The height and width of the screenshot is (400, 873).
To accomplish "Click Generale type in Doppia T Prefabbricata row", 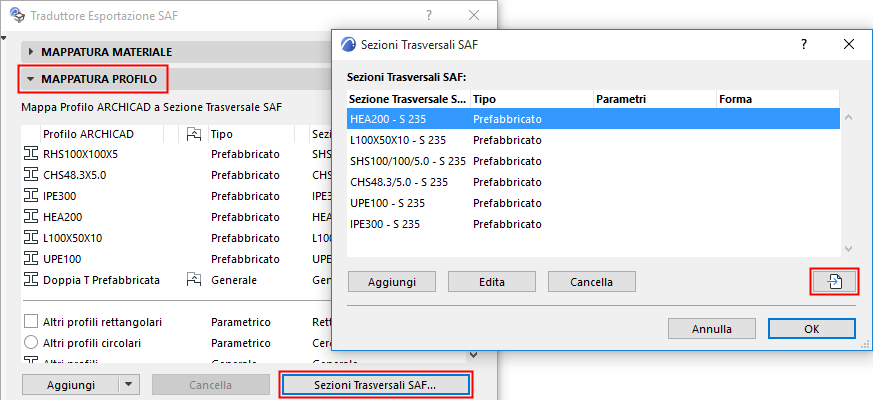I will tap(234, 280).
